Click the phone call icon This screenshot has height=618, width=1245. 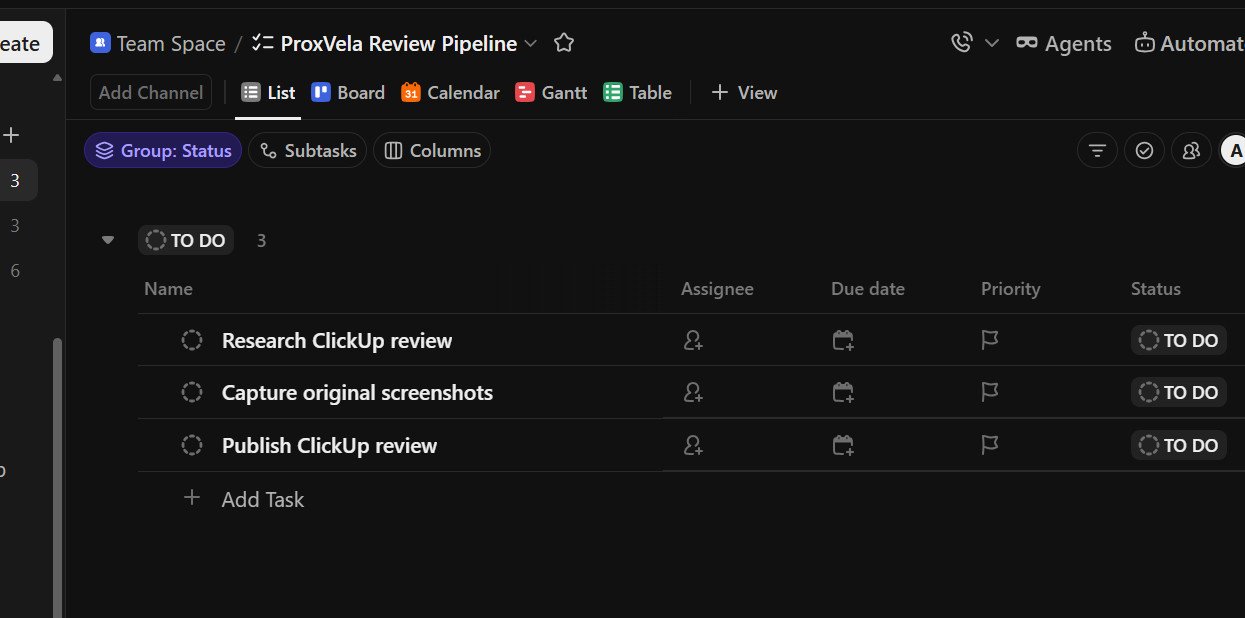(x=962, y=43)
